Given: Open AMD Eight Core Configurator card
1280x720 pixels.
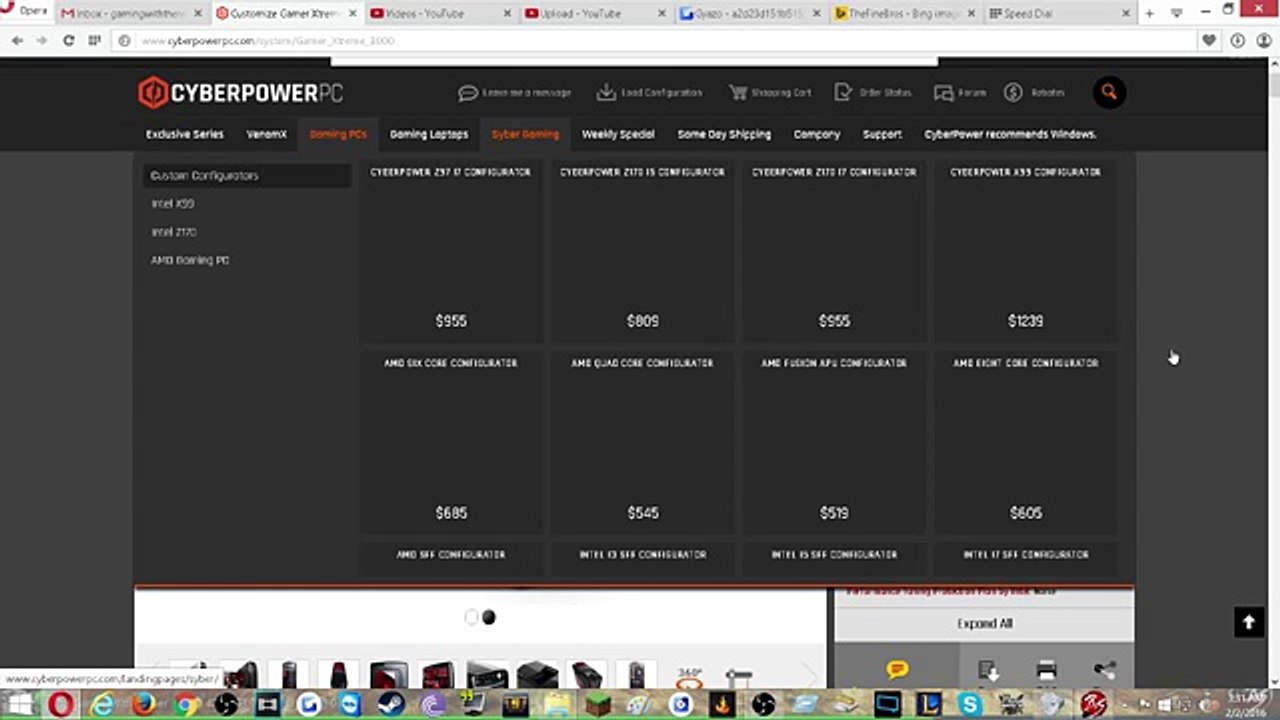Looking at the screenshot, I should tap(1026, 442).
